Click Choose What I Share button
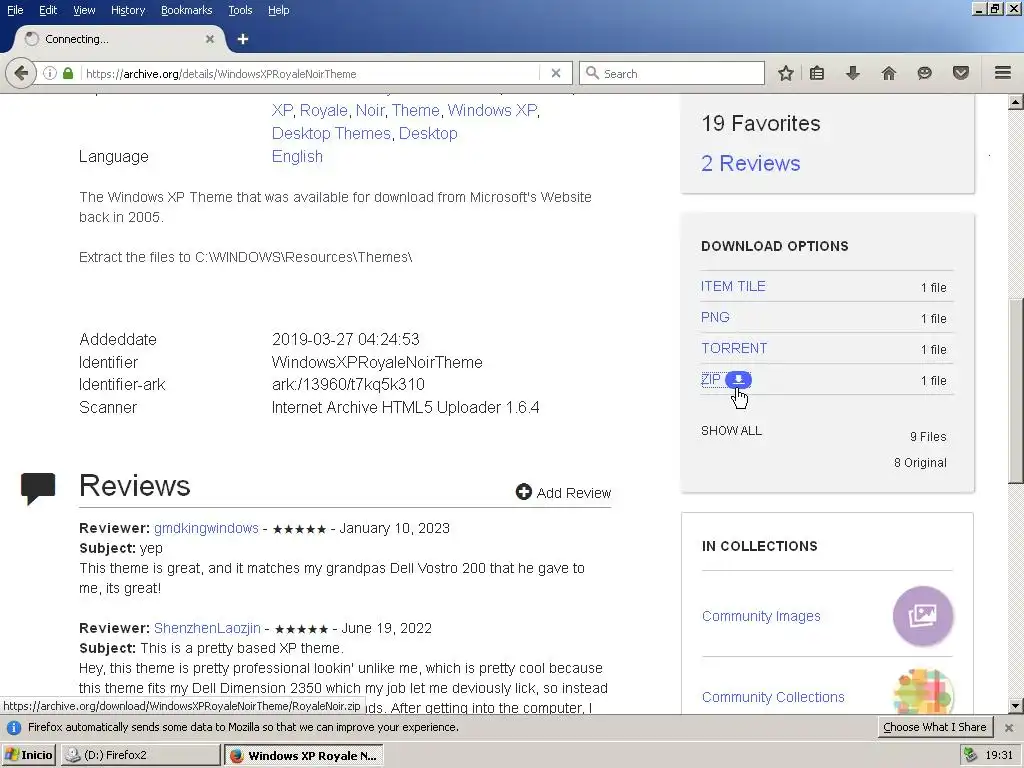Screen dimensions: 1024x768 click(x=935, y=727)
